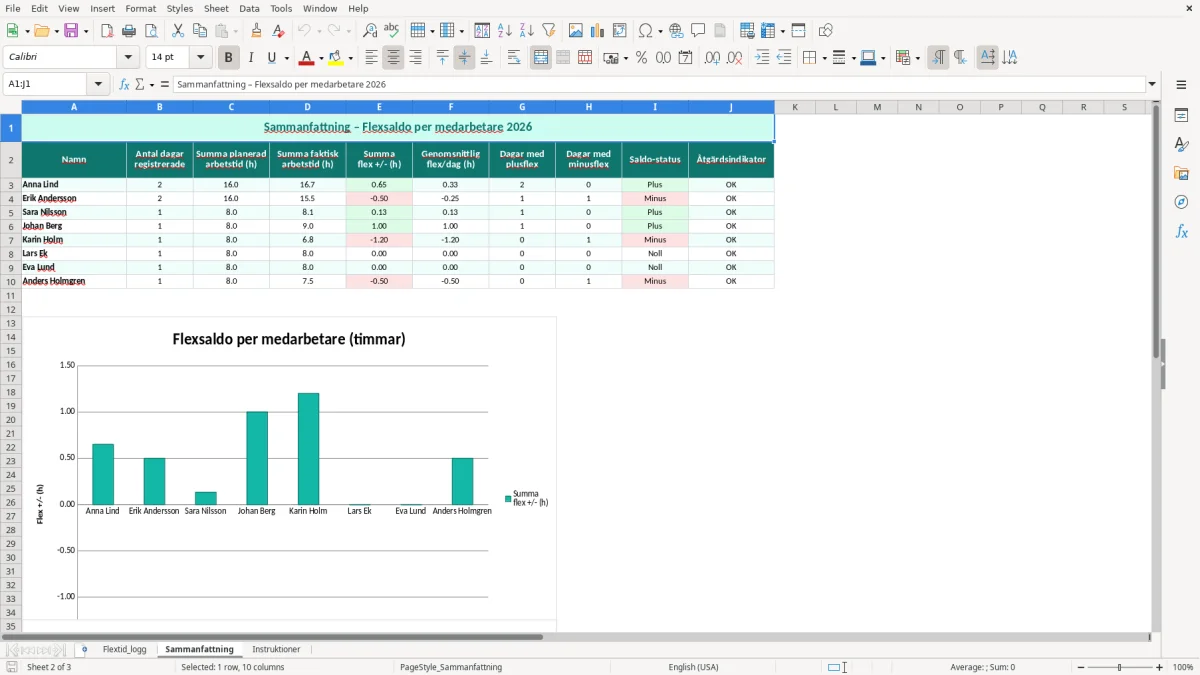The height and width of the screenshot is (675, 1200).
Task: Click Merge and Center Cells icon
Action: pyautogui.click(x=541, y=58)
